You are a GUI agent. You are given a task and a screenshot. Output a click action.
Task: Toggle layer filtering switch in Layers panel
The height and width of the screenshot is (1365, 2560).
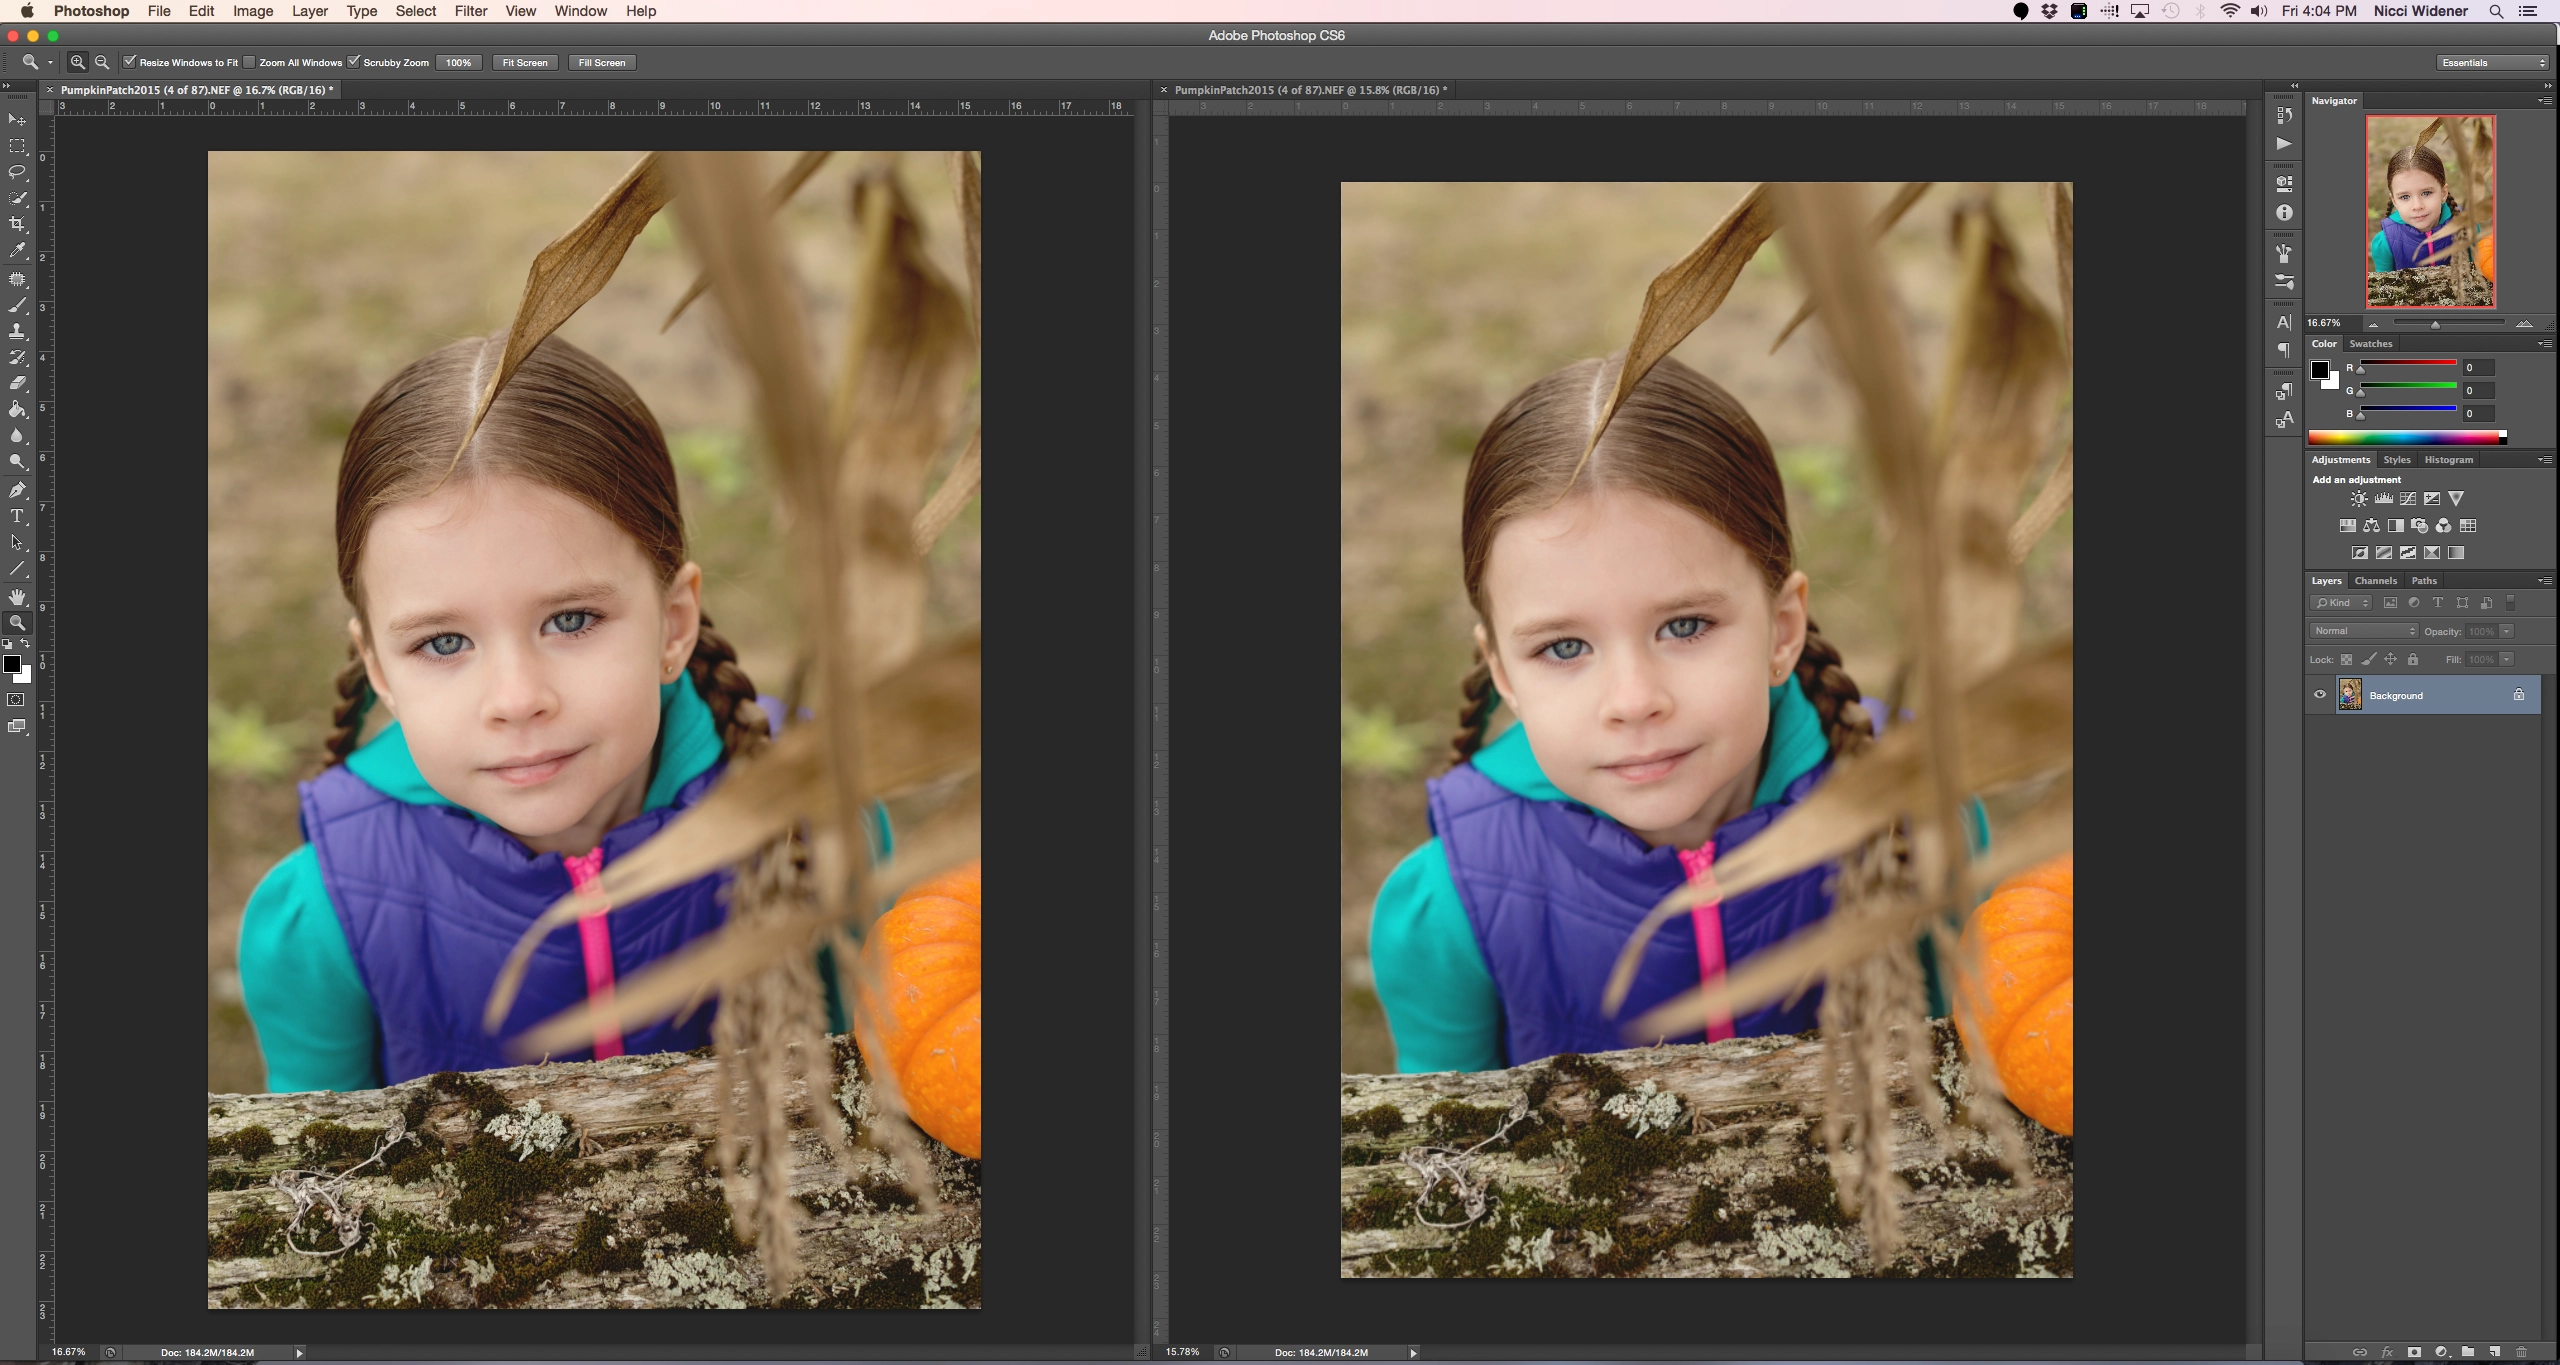click(x=2510, y=603)
